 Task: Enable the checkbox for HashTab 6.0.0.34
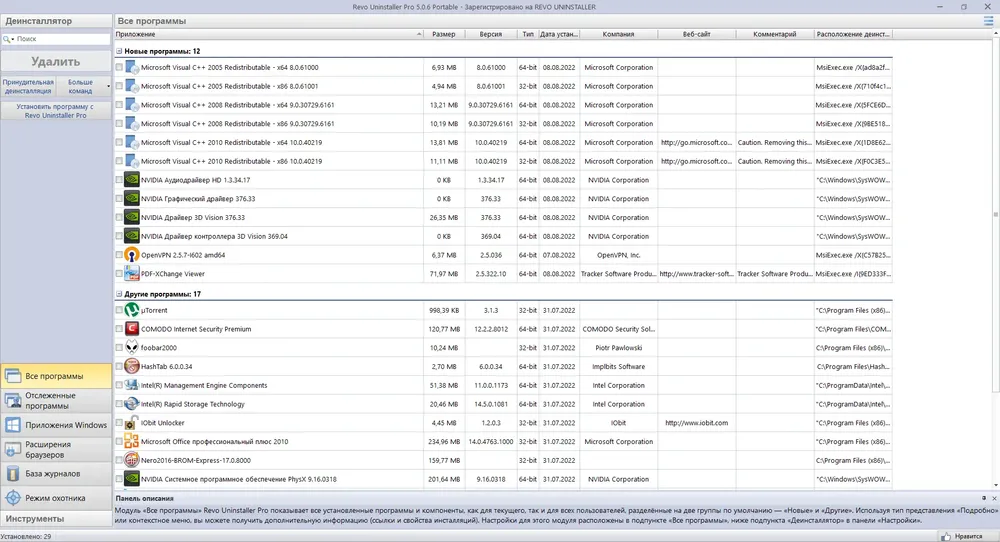(119, 367)
